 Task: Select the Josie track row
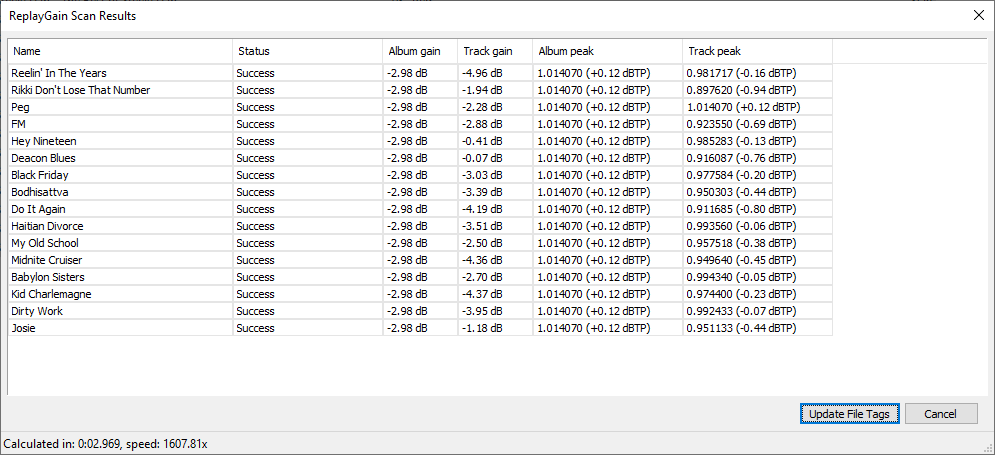420,328
